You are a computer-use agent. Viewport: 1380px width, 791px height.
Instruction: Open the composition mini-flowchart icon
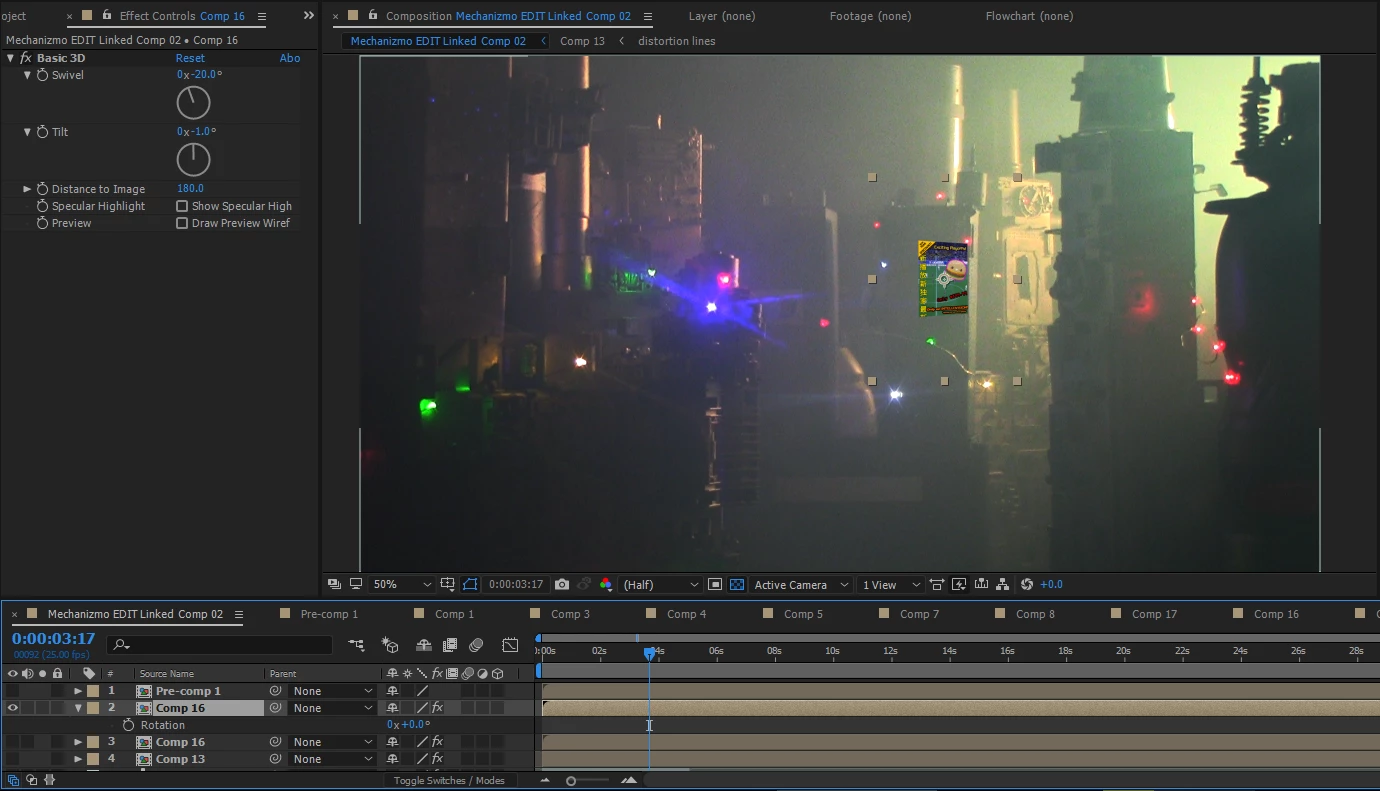[x=356, y=645]
